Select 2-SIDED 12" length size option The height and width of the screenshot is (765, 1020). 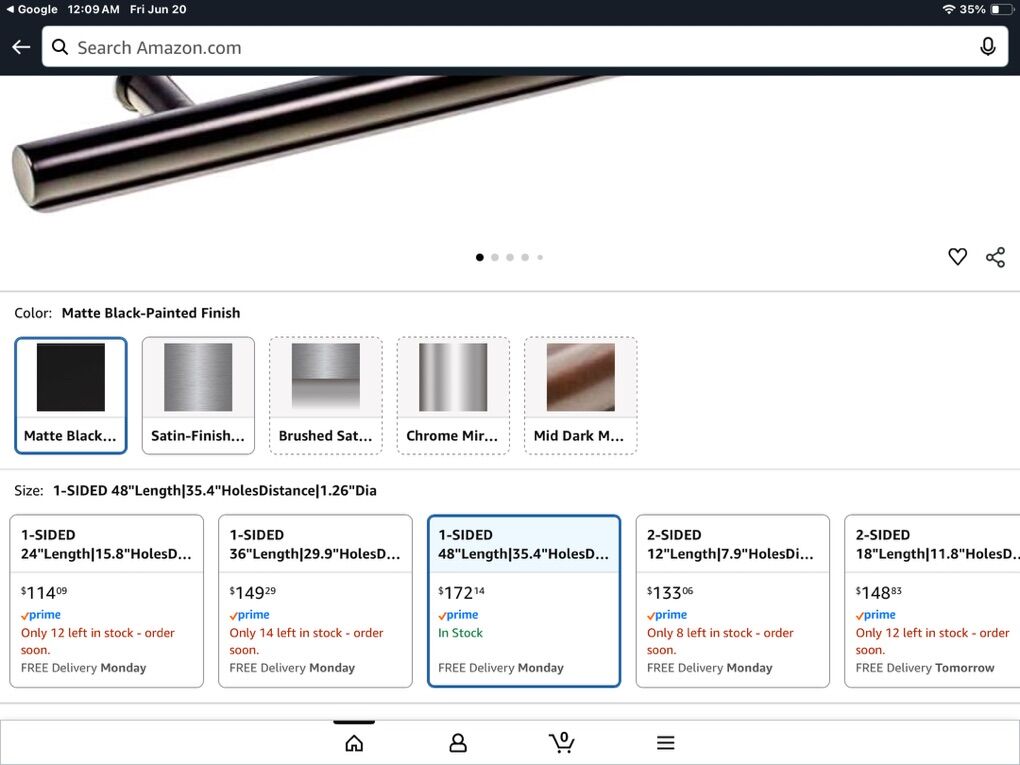tap(732, 600)
